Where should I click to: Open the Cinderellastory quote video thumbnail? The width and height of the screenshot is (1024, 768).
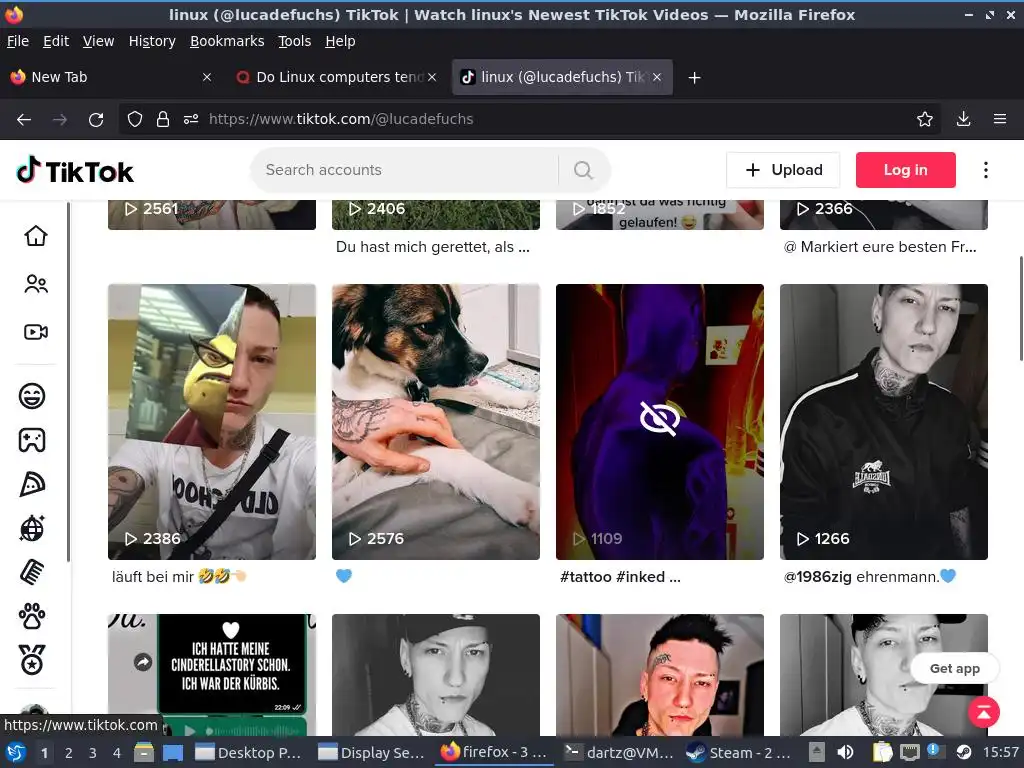212,675
